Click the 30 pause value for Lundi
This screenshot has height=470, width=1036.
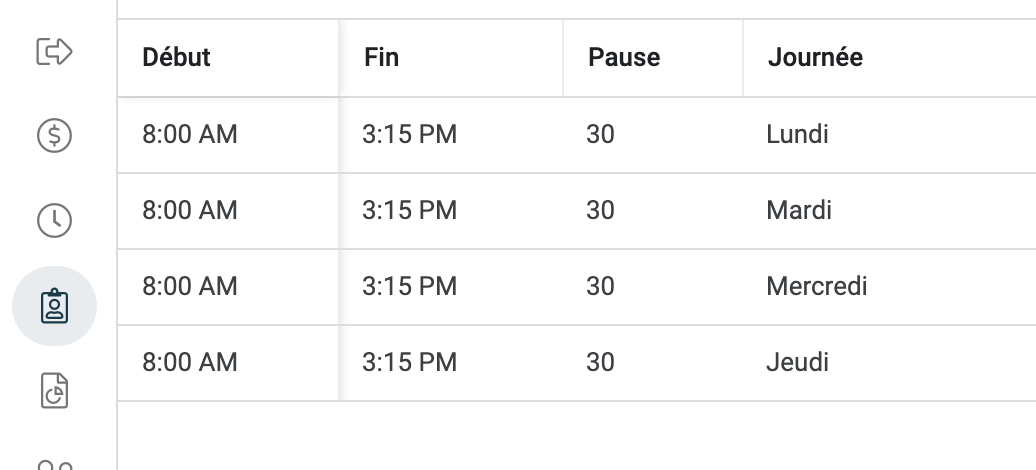tap(600, 134)
